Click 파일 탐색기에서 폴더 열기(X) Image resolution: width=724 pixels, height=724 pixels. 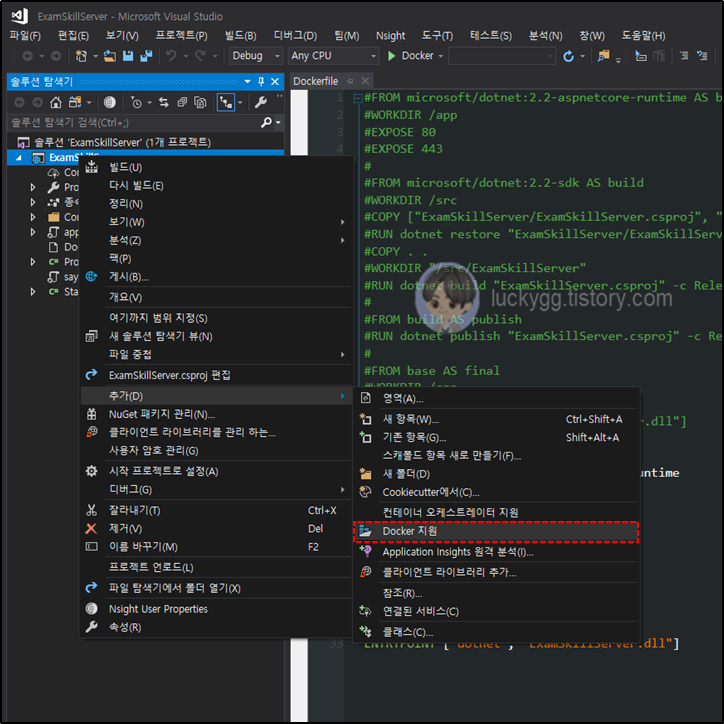point(216,588)
